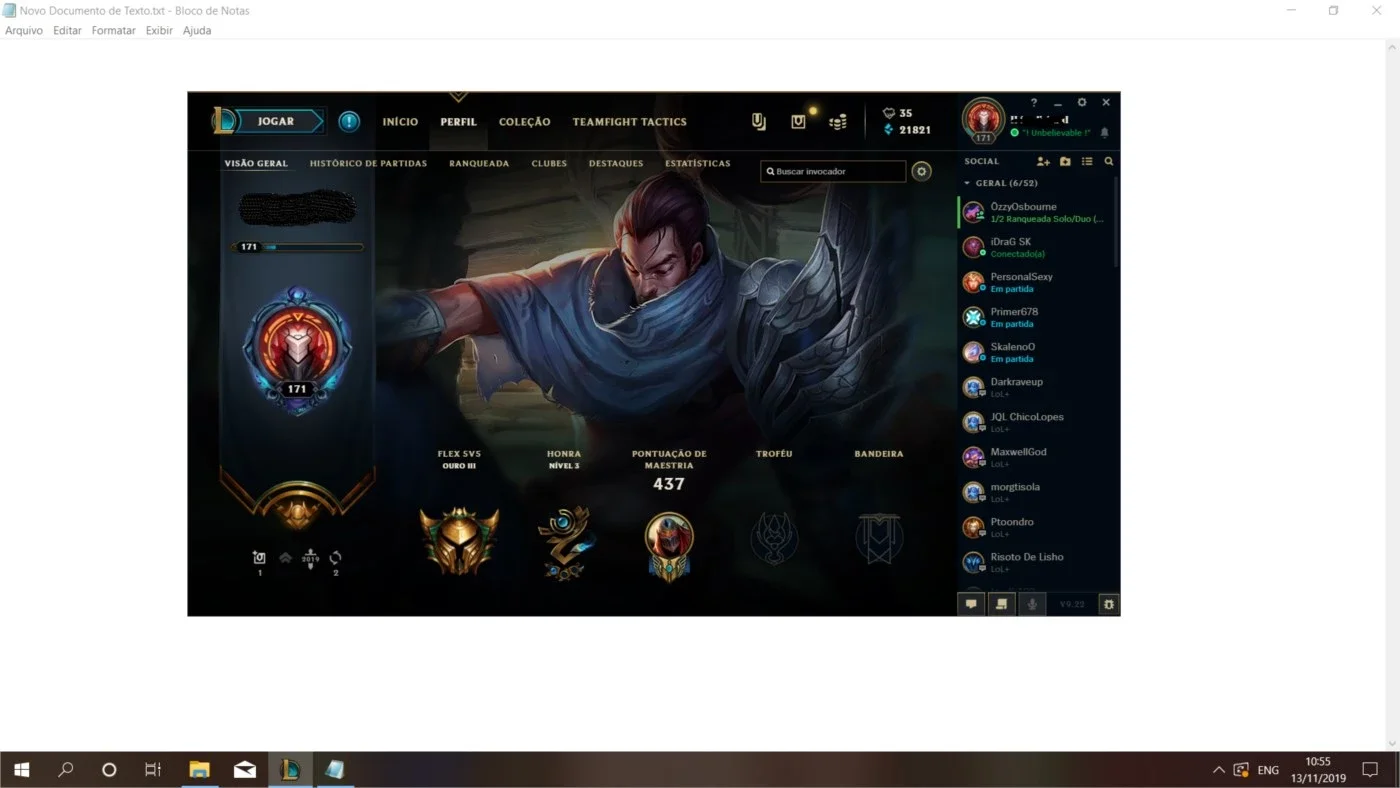Click the League of Legends taskbar icon

(x=290, y=769)
